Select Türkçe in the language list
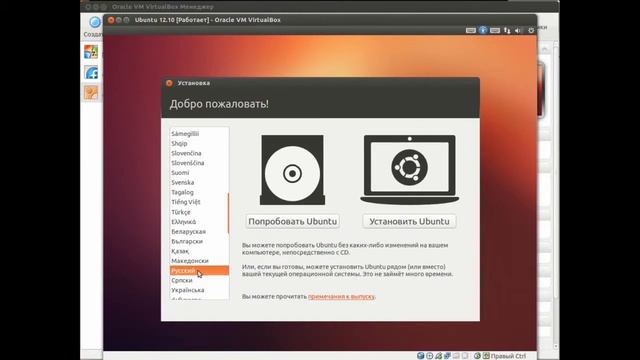This screenshot has width=640, height=360. click(199, 212)
